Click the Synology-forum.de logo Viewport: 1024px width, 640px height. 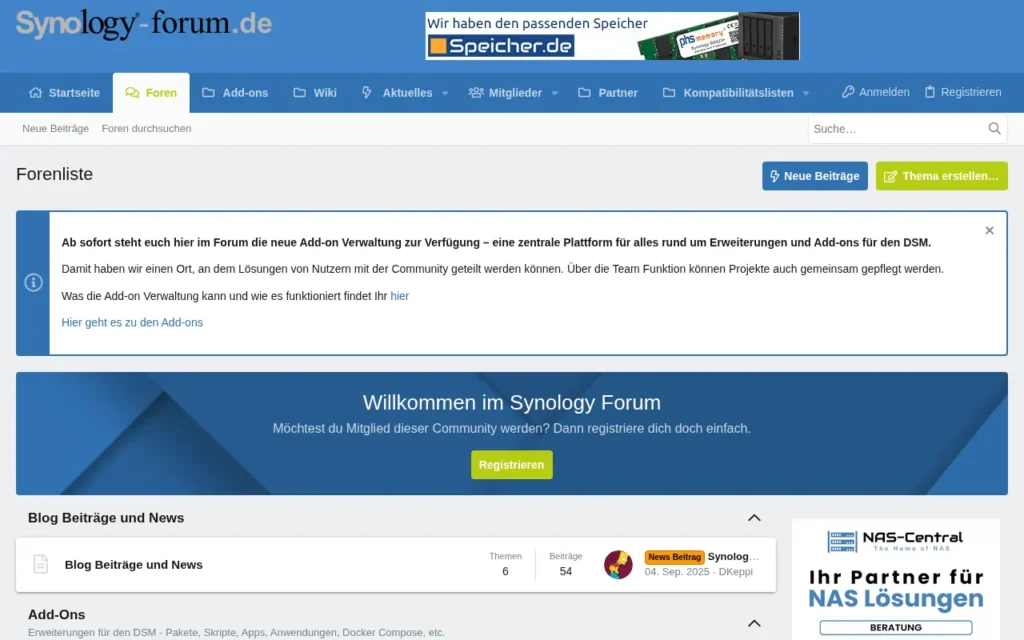tap(144, 24)
